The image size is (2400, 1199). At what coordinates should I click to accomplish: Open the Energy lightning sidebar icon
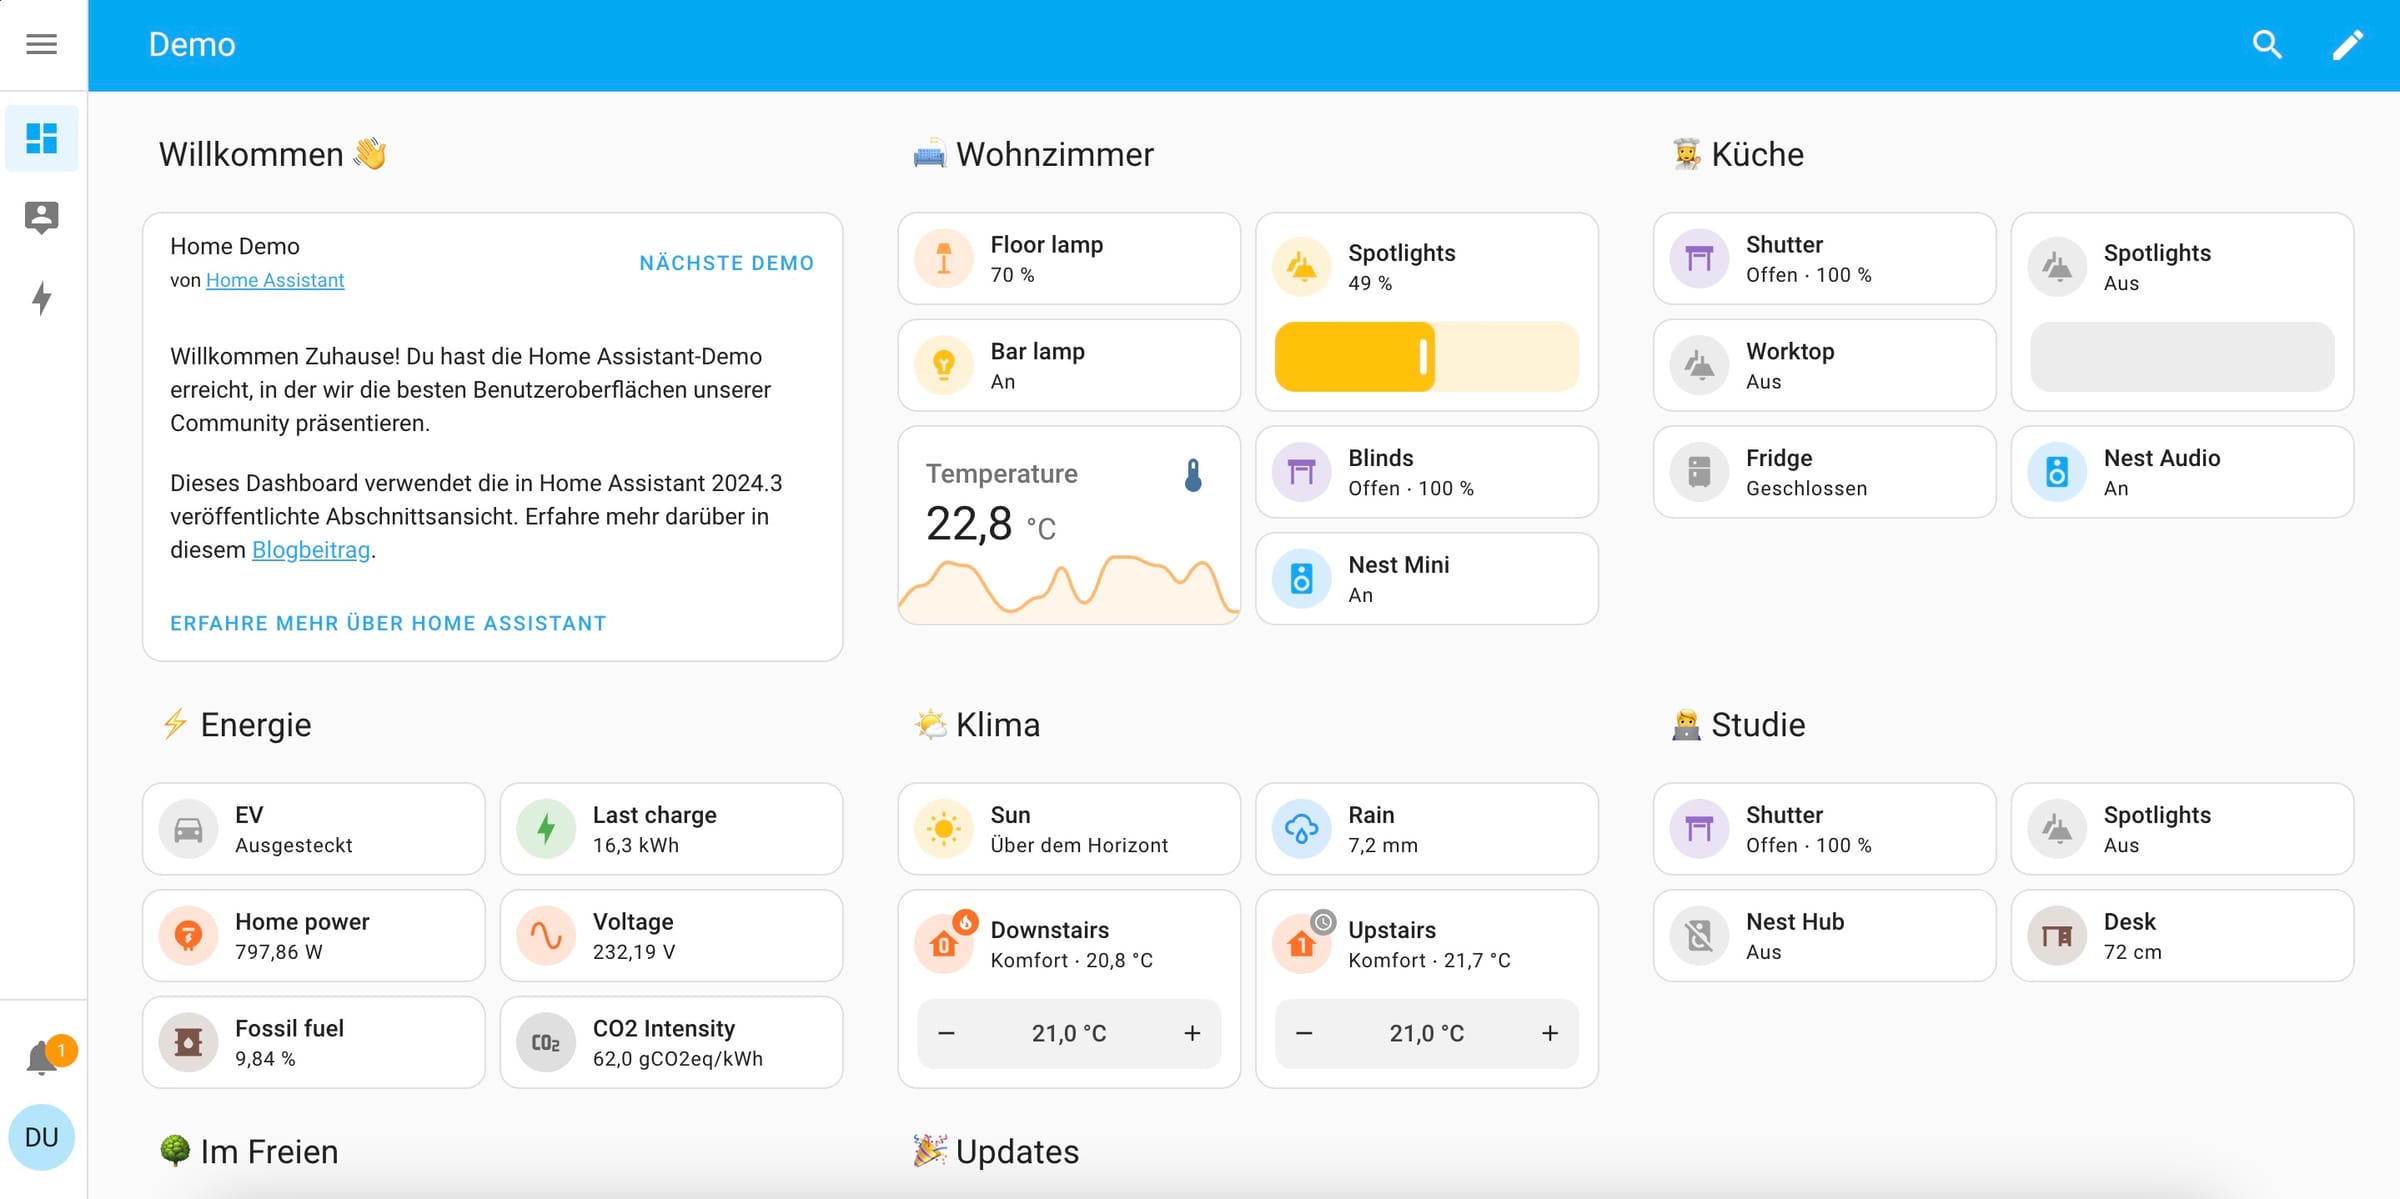pos(42,298)
